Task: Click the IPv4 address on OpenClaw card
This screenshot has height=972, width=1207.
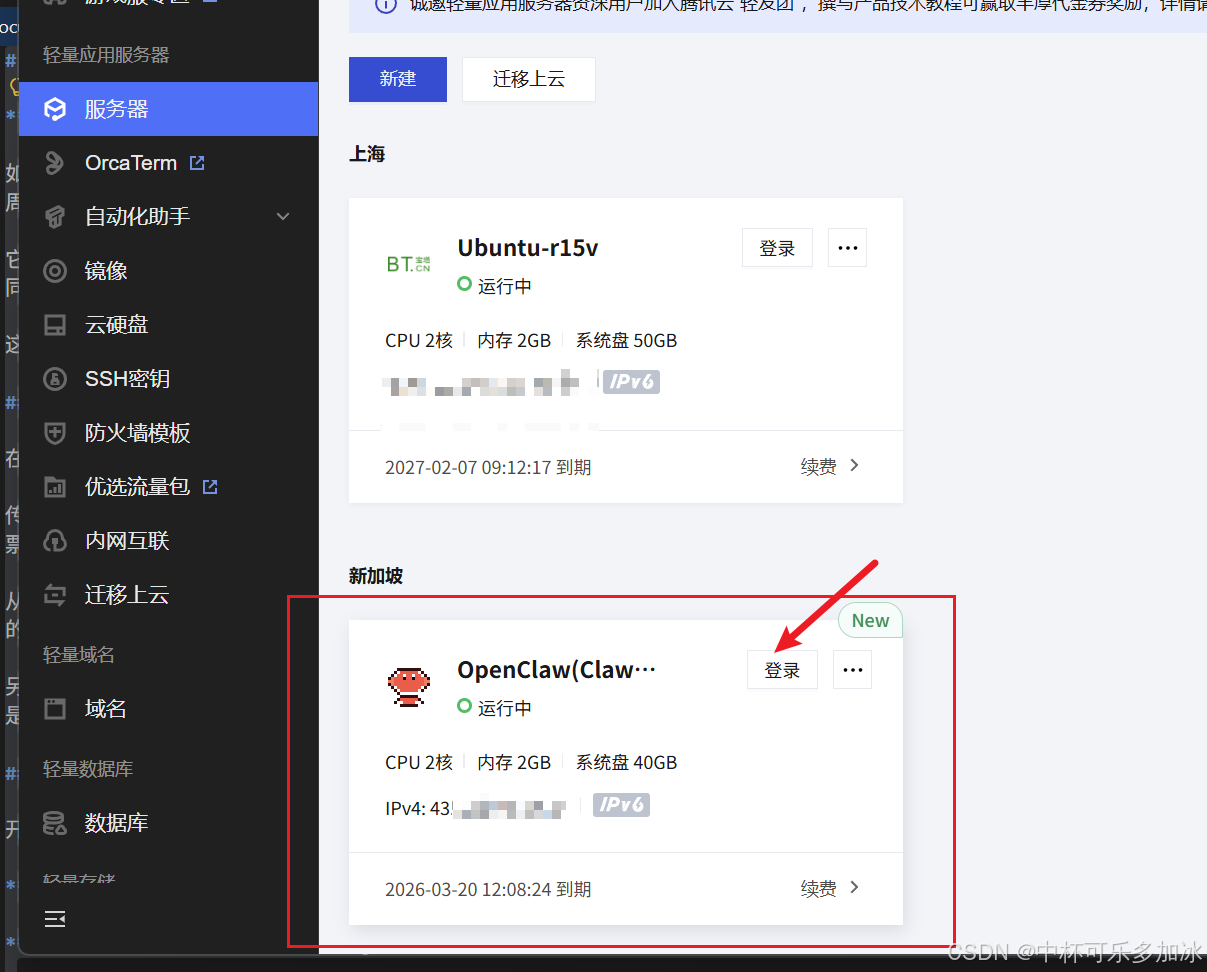Action: coord(476,808)
